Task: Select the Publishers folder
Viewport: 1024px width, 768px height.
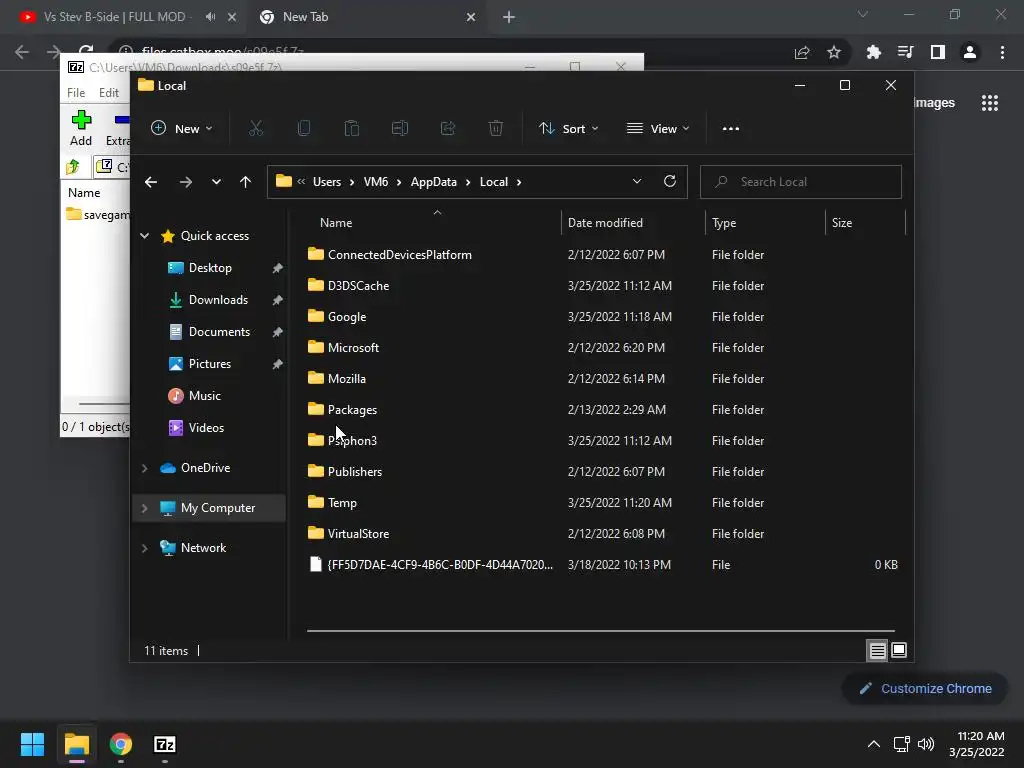Action: point(355,472)
